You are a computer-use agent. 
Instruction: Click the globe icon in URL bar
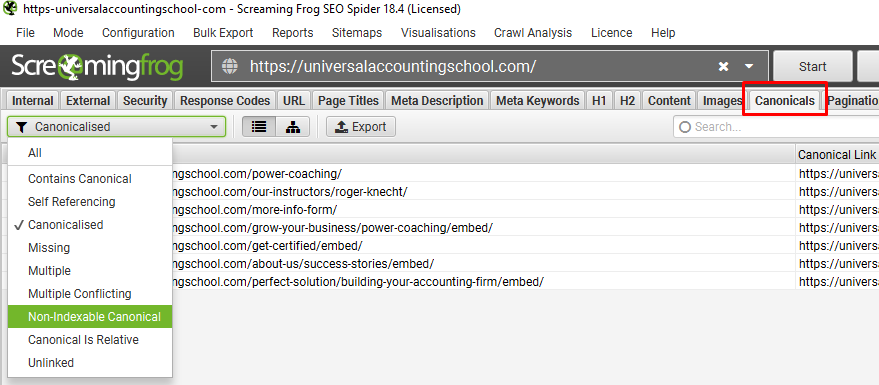pos(230,67)
